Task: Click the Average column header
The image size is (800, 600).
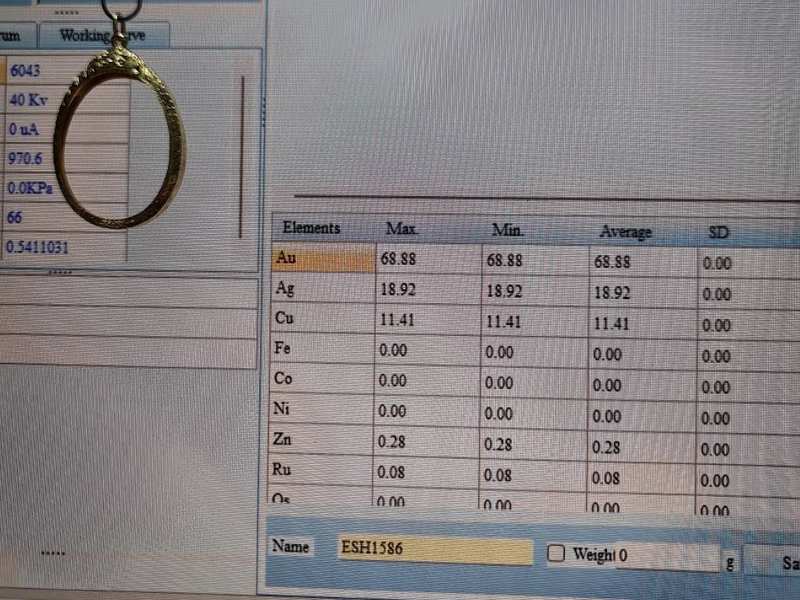Action: (625, 232)
